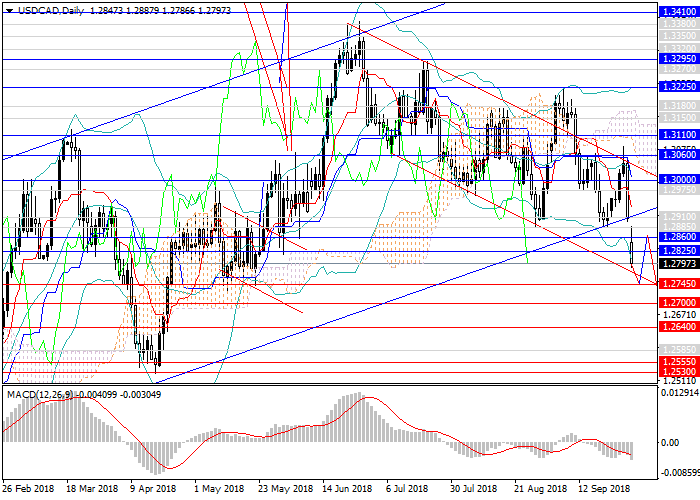Click the 23 May 2018 date label
700x500 pixels.
[x=285, y=489]
